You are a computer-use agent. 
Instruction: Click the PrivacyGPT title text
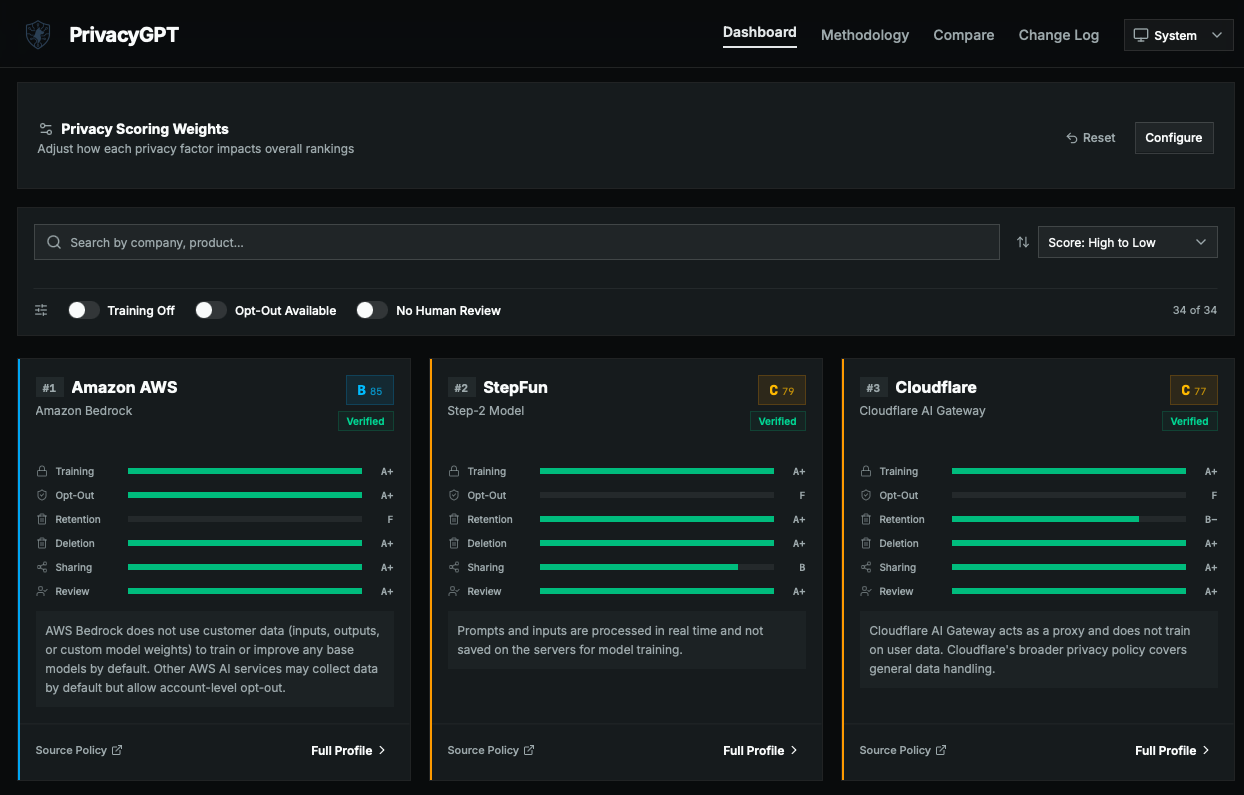point(124,35)
